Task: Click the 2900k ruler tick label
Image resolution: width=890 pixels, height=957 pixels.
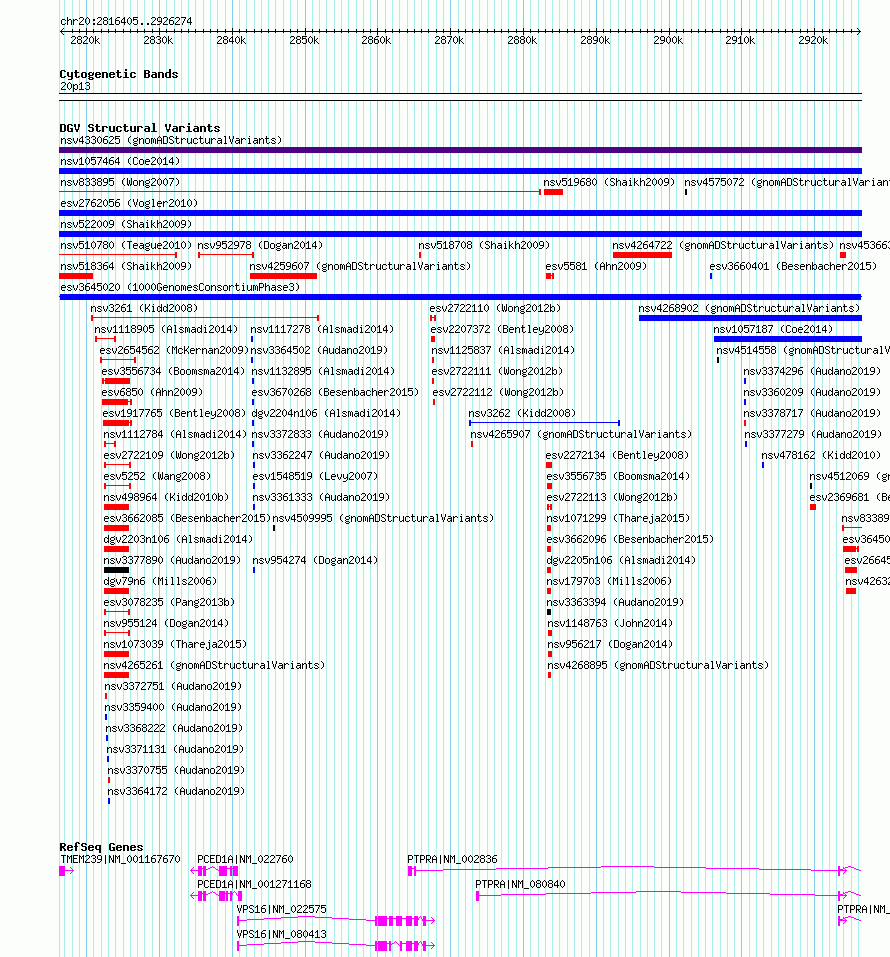Action: [x=668, y=40]
